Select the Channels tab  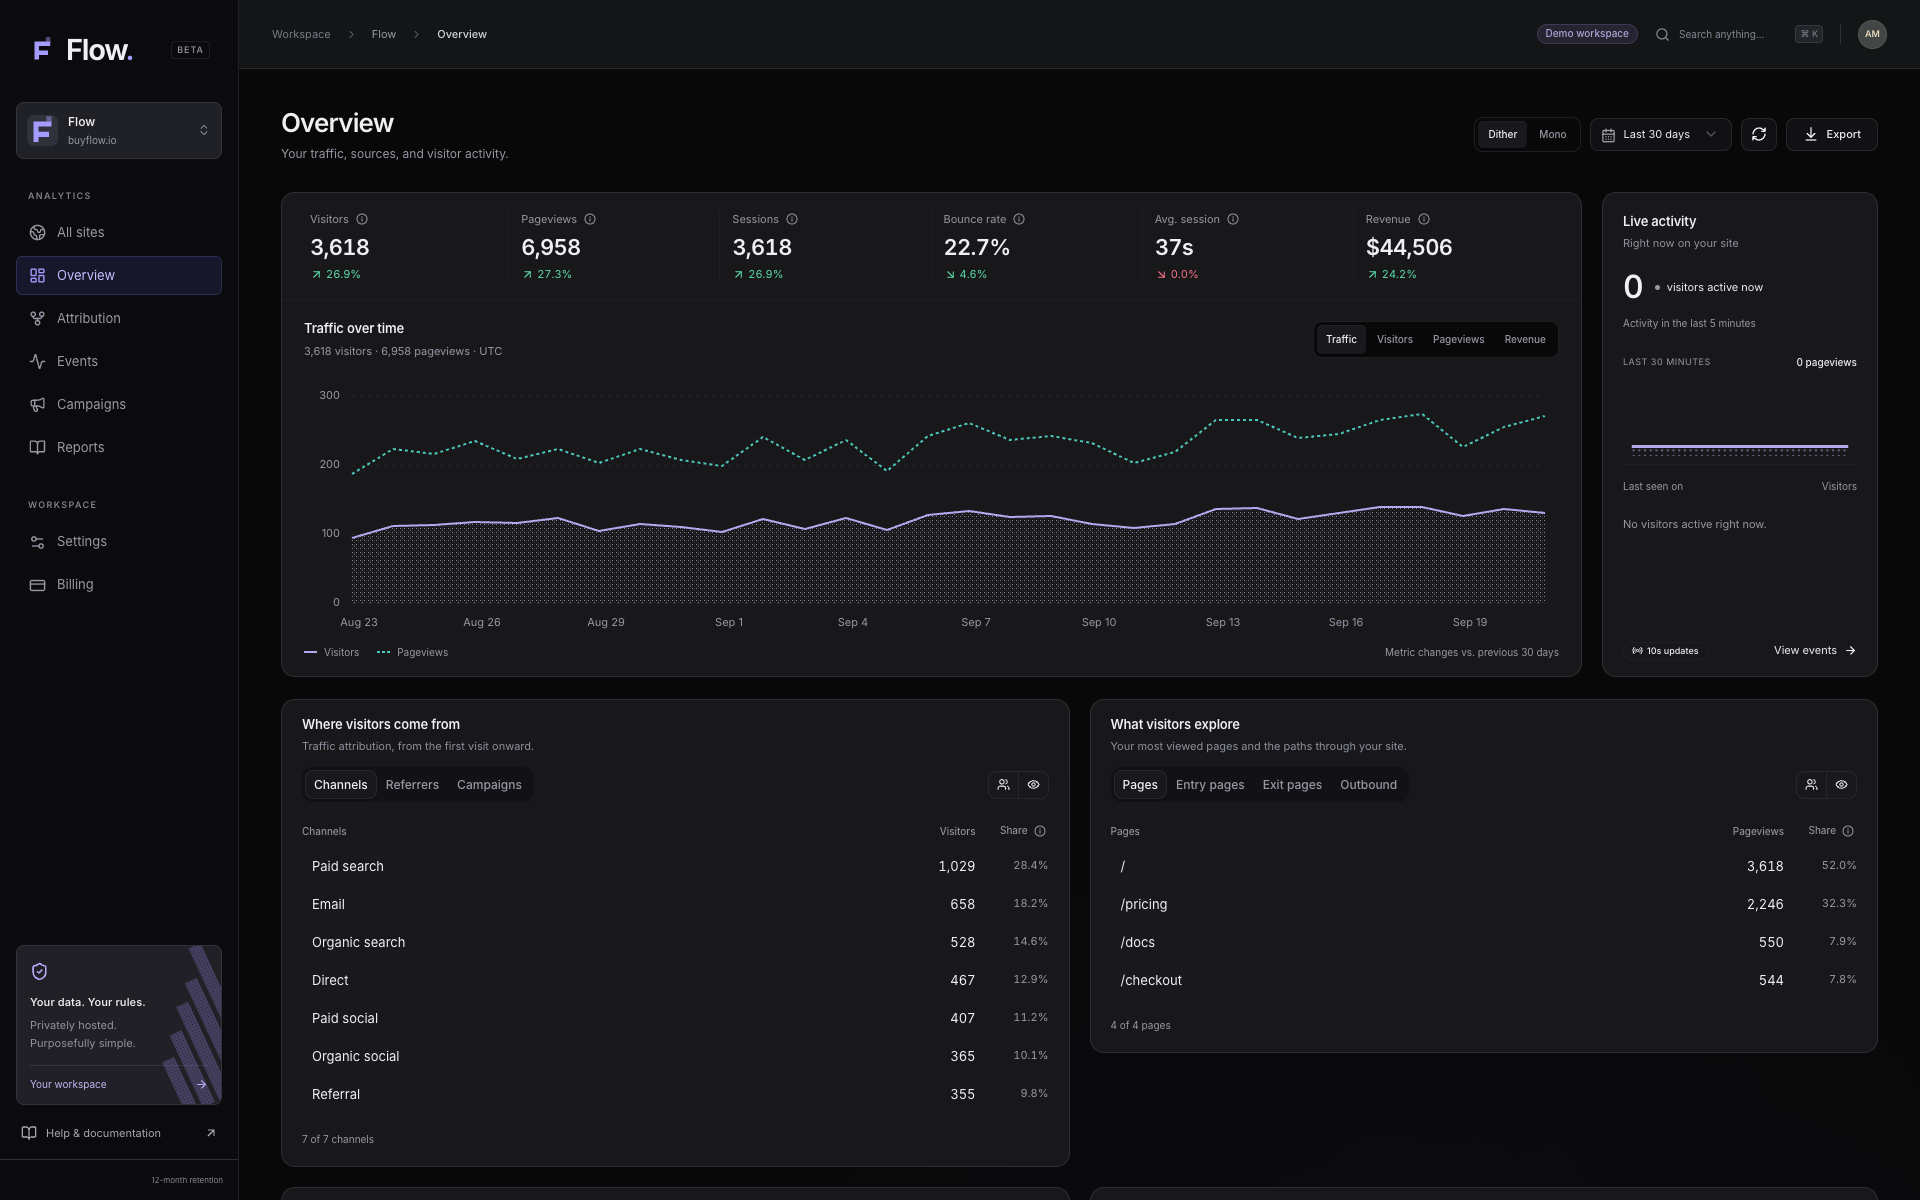[x=340, y=785]
